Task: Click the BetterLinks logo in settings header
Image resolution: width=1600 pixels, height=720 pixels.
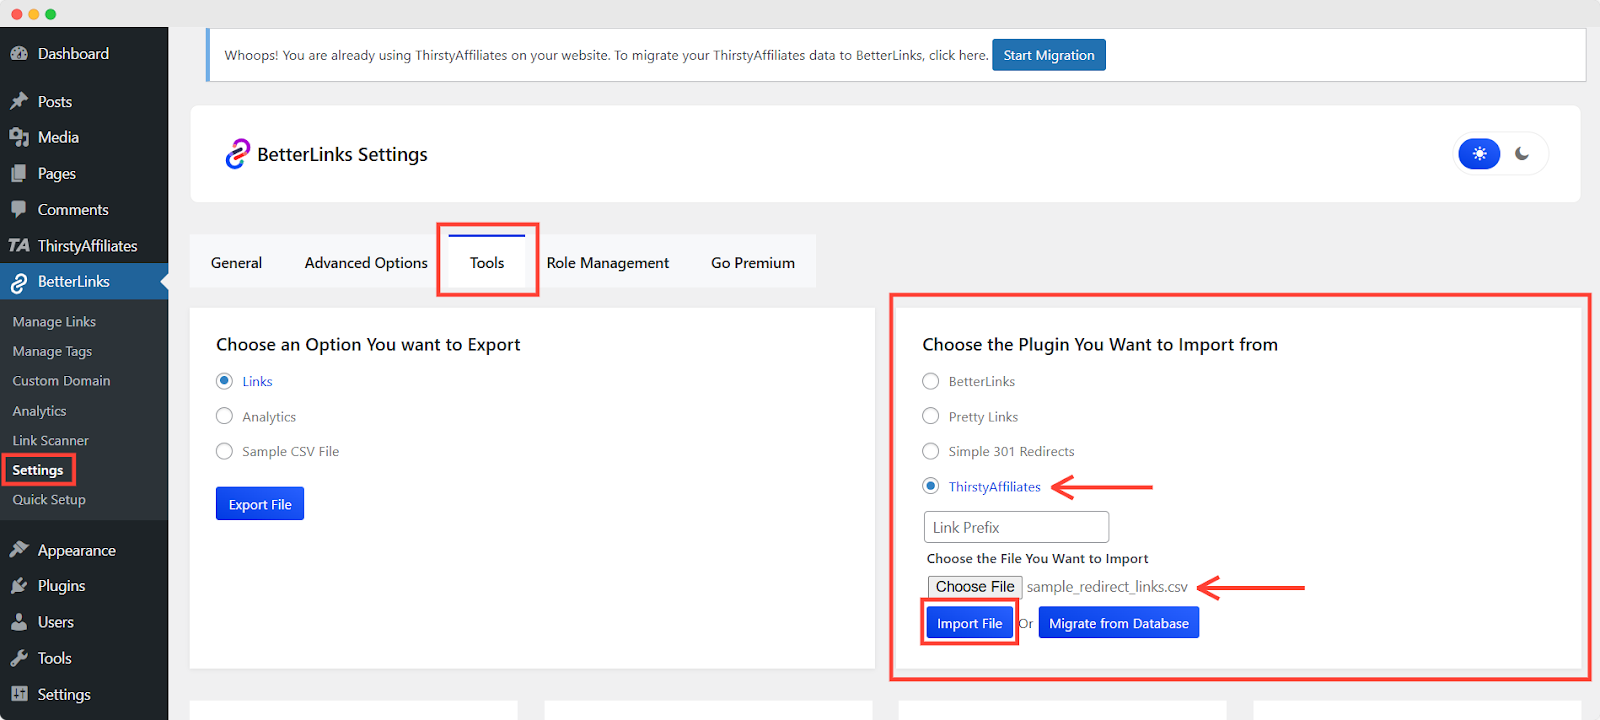Action: click(237, 154)
